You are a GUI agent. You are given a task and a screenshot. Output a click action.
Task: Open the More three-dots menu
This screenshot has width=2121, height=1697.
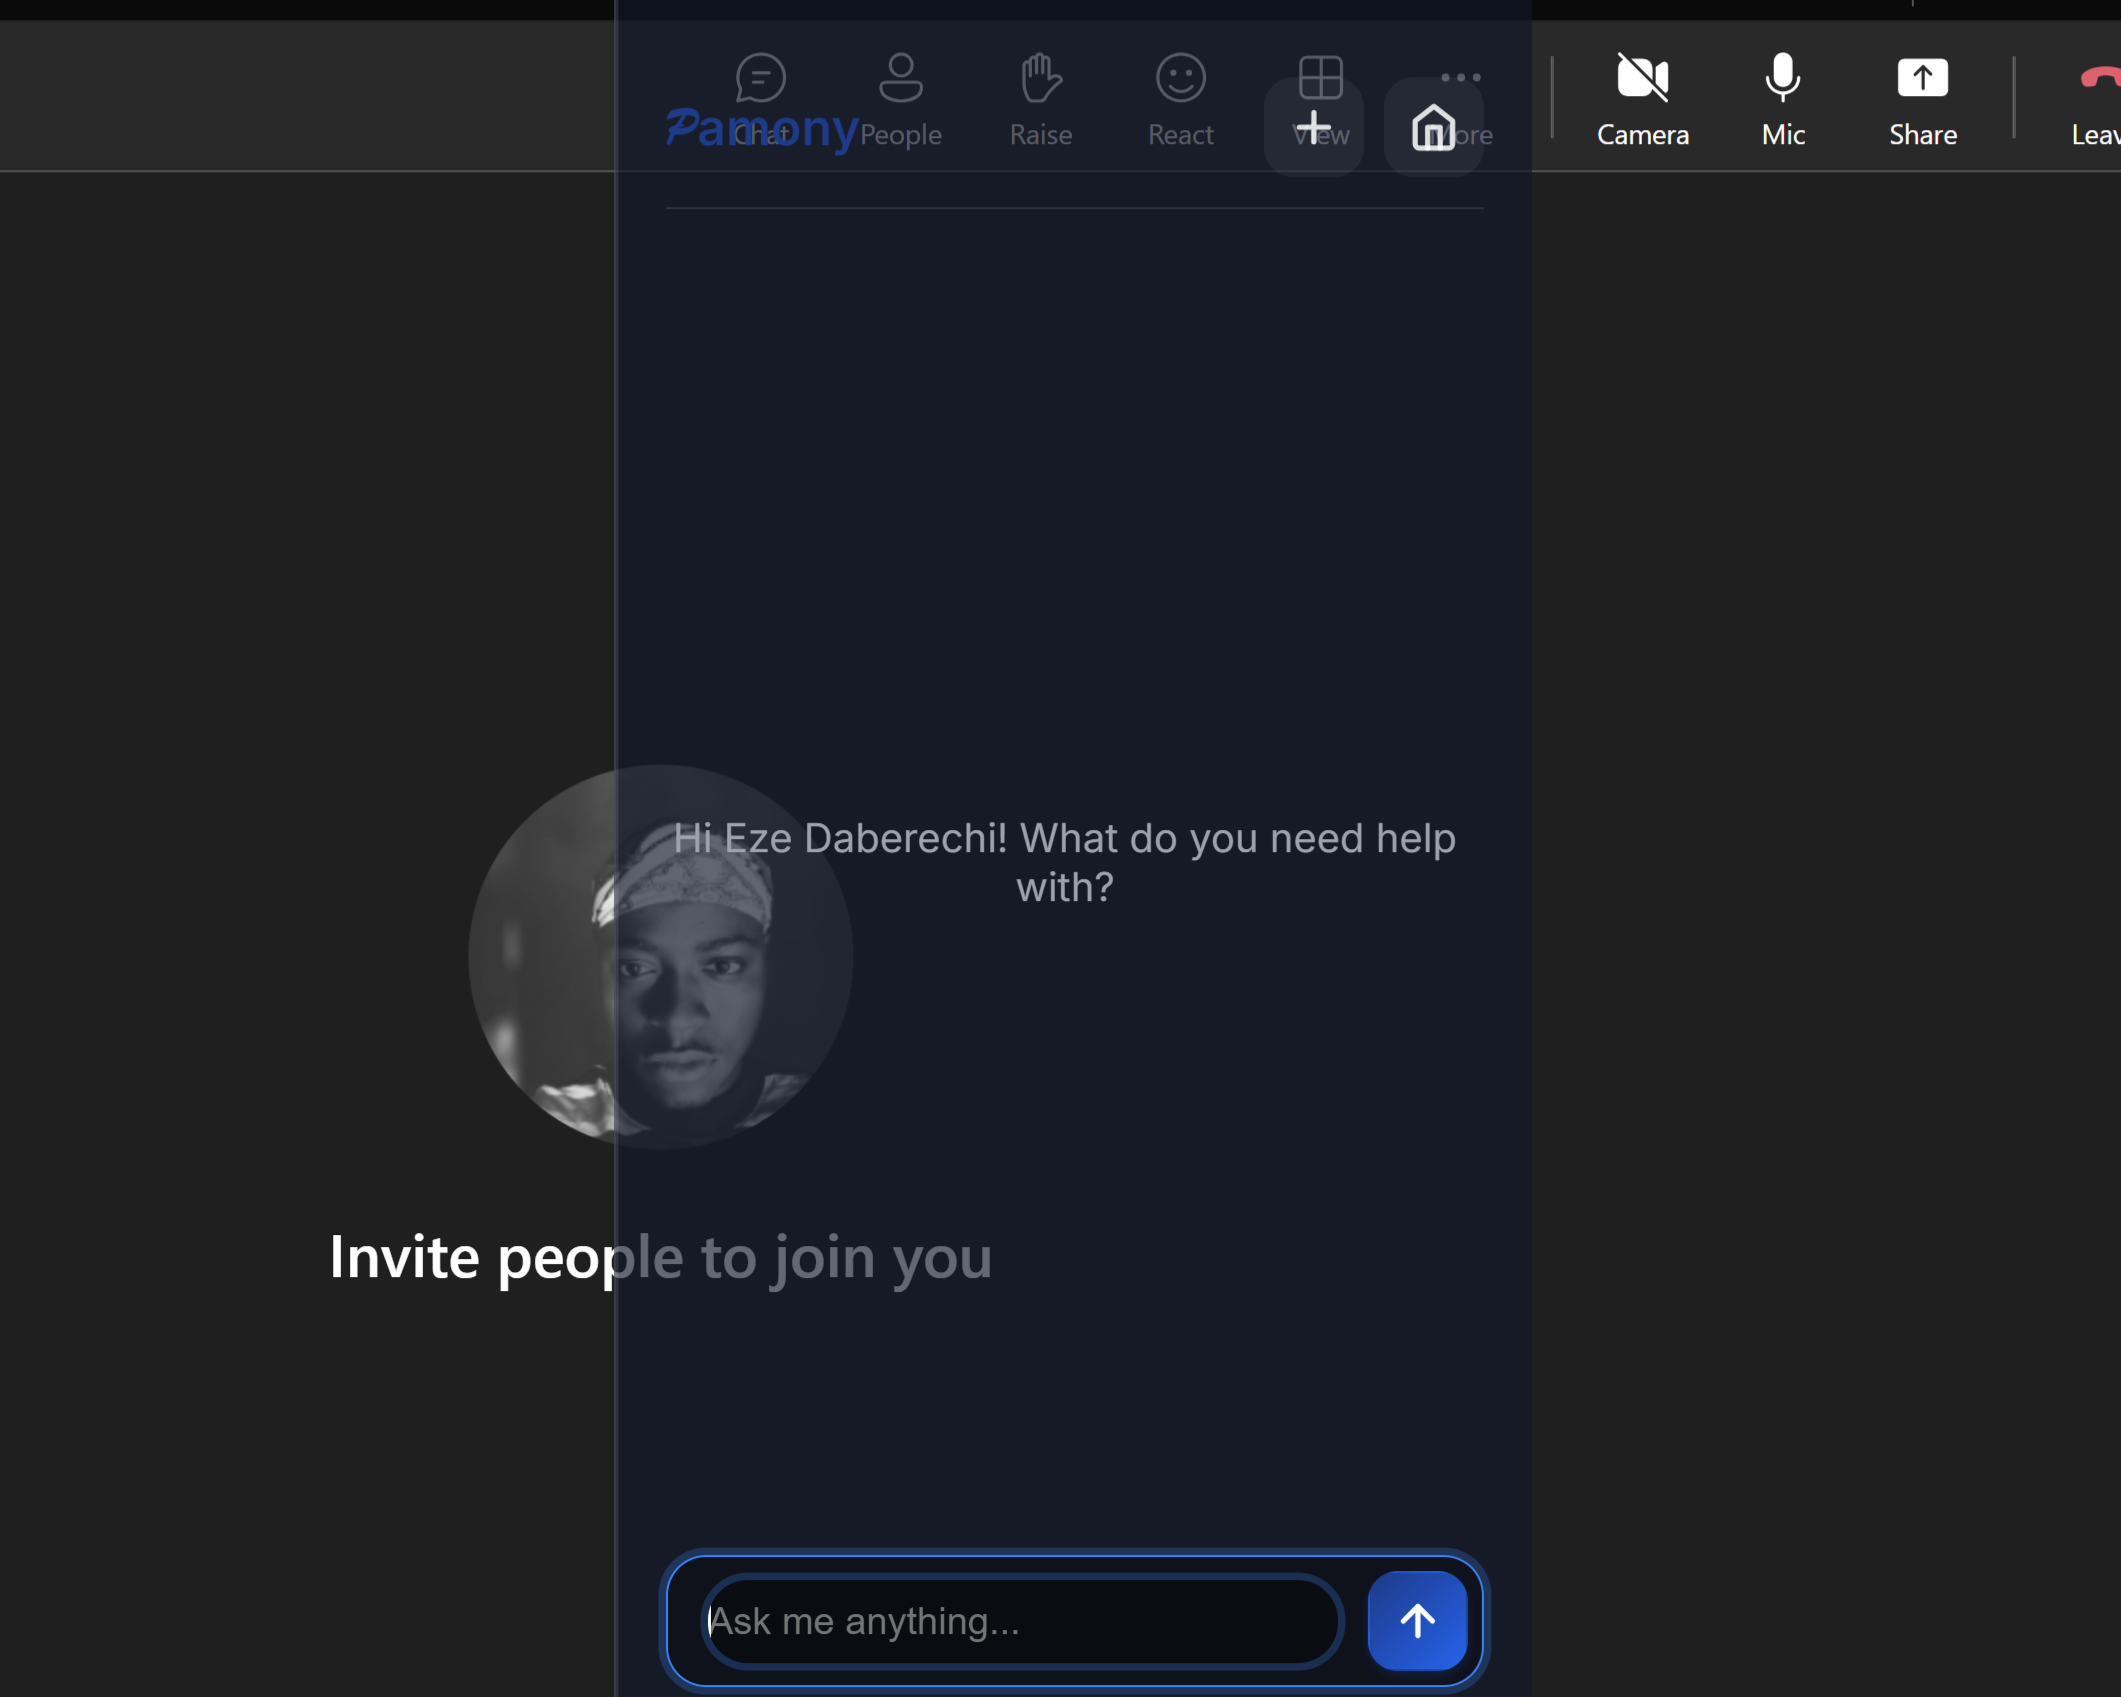(x=1460, y=76)
